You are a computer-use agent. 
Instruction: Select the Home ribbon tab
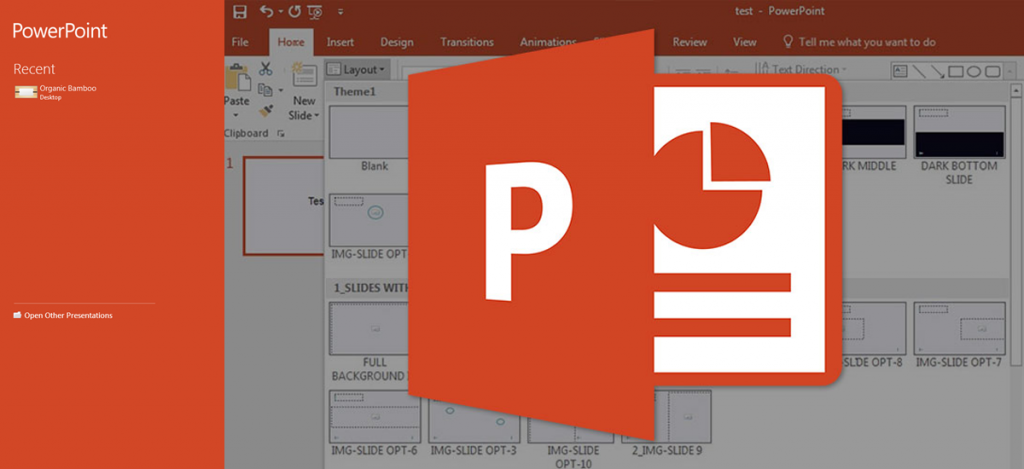(x=291, y=42)
